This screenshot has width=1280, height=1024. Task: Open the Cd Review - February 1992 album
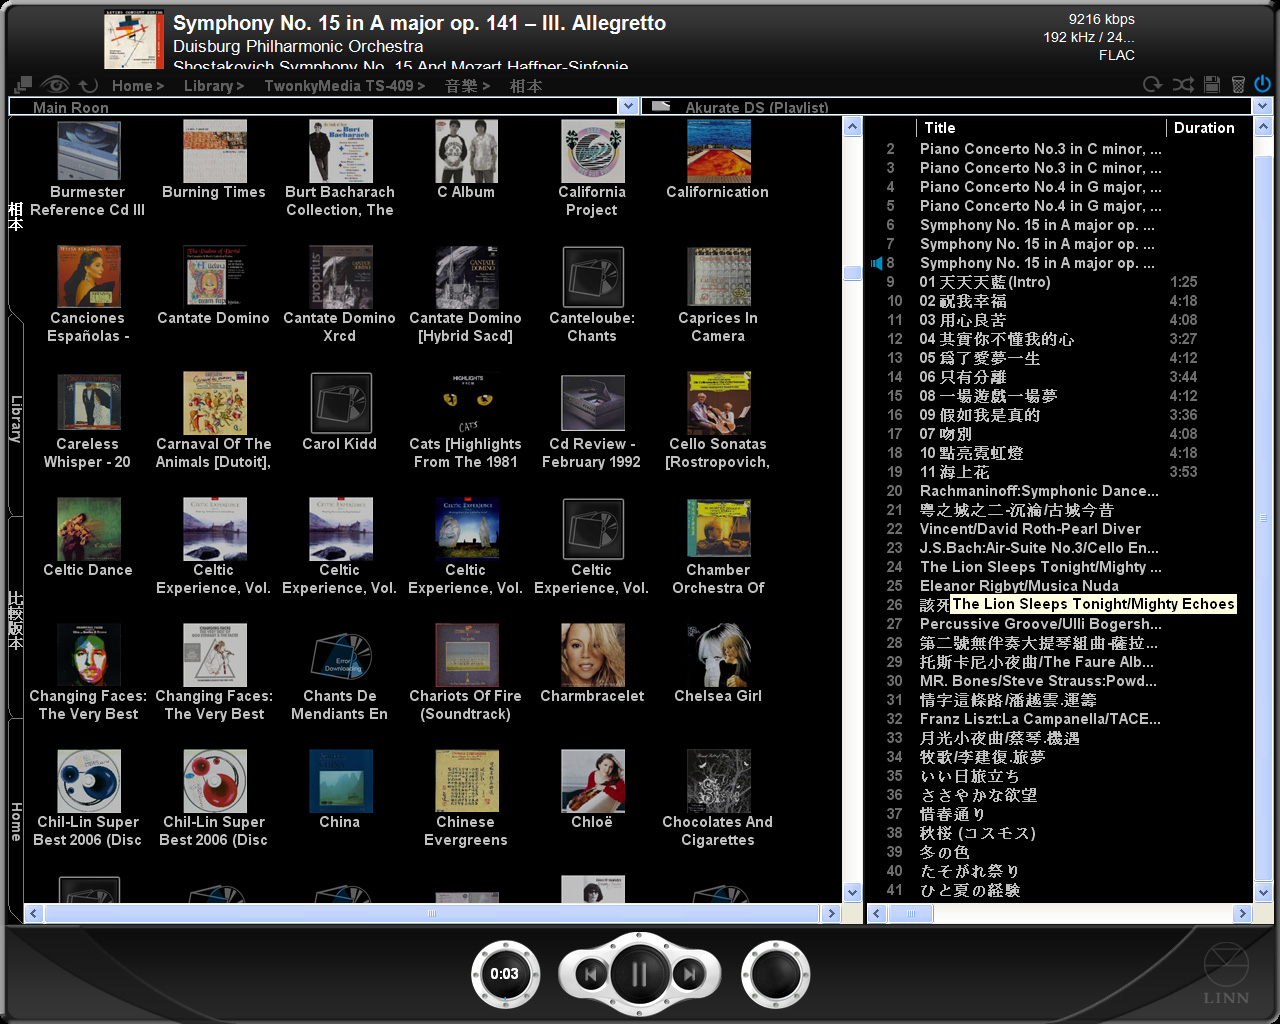pos(592,403)
